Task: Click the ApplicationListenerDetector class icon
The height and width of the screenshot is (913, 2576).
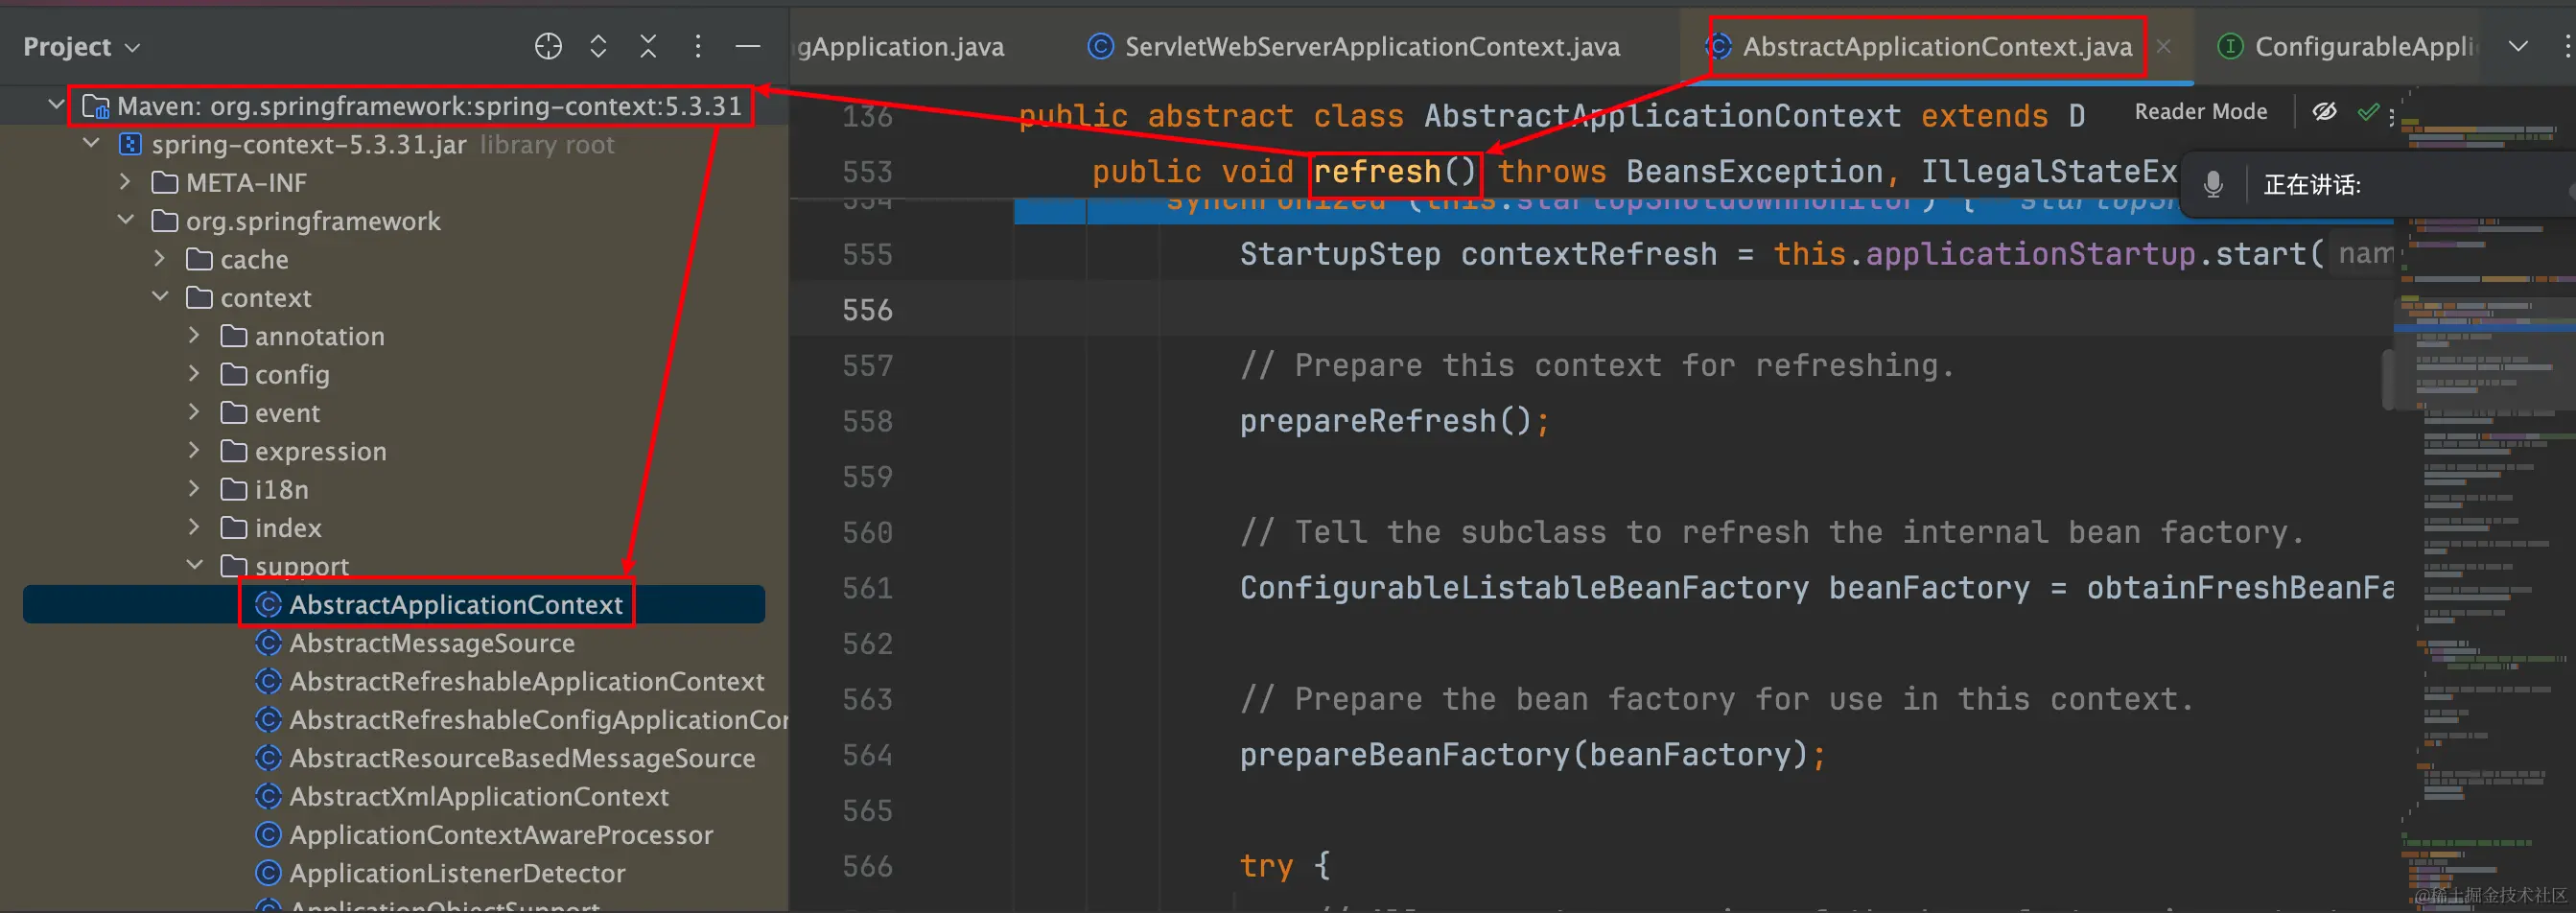Action: (x=268, y=873)
